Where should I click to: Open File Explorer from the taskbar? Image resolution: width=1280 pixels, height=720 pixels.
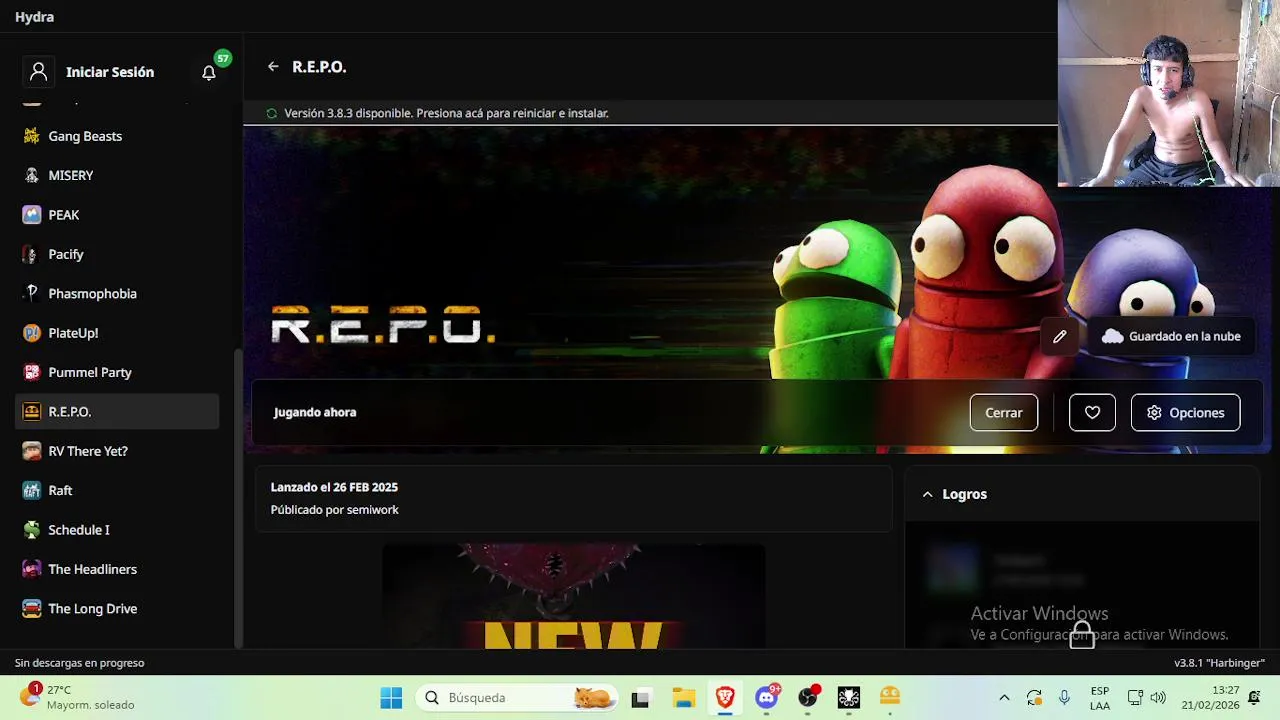[x=683, y=697]
